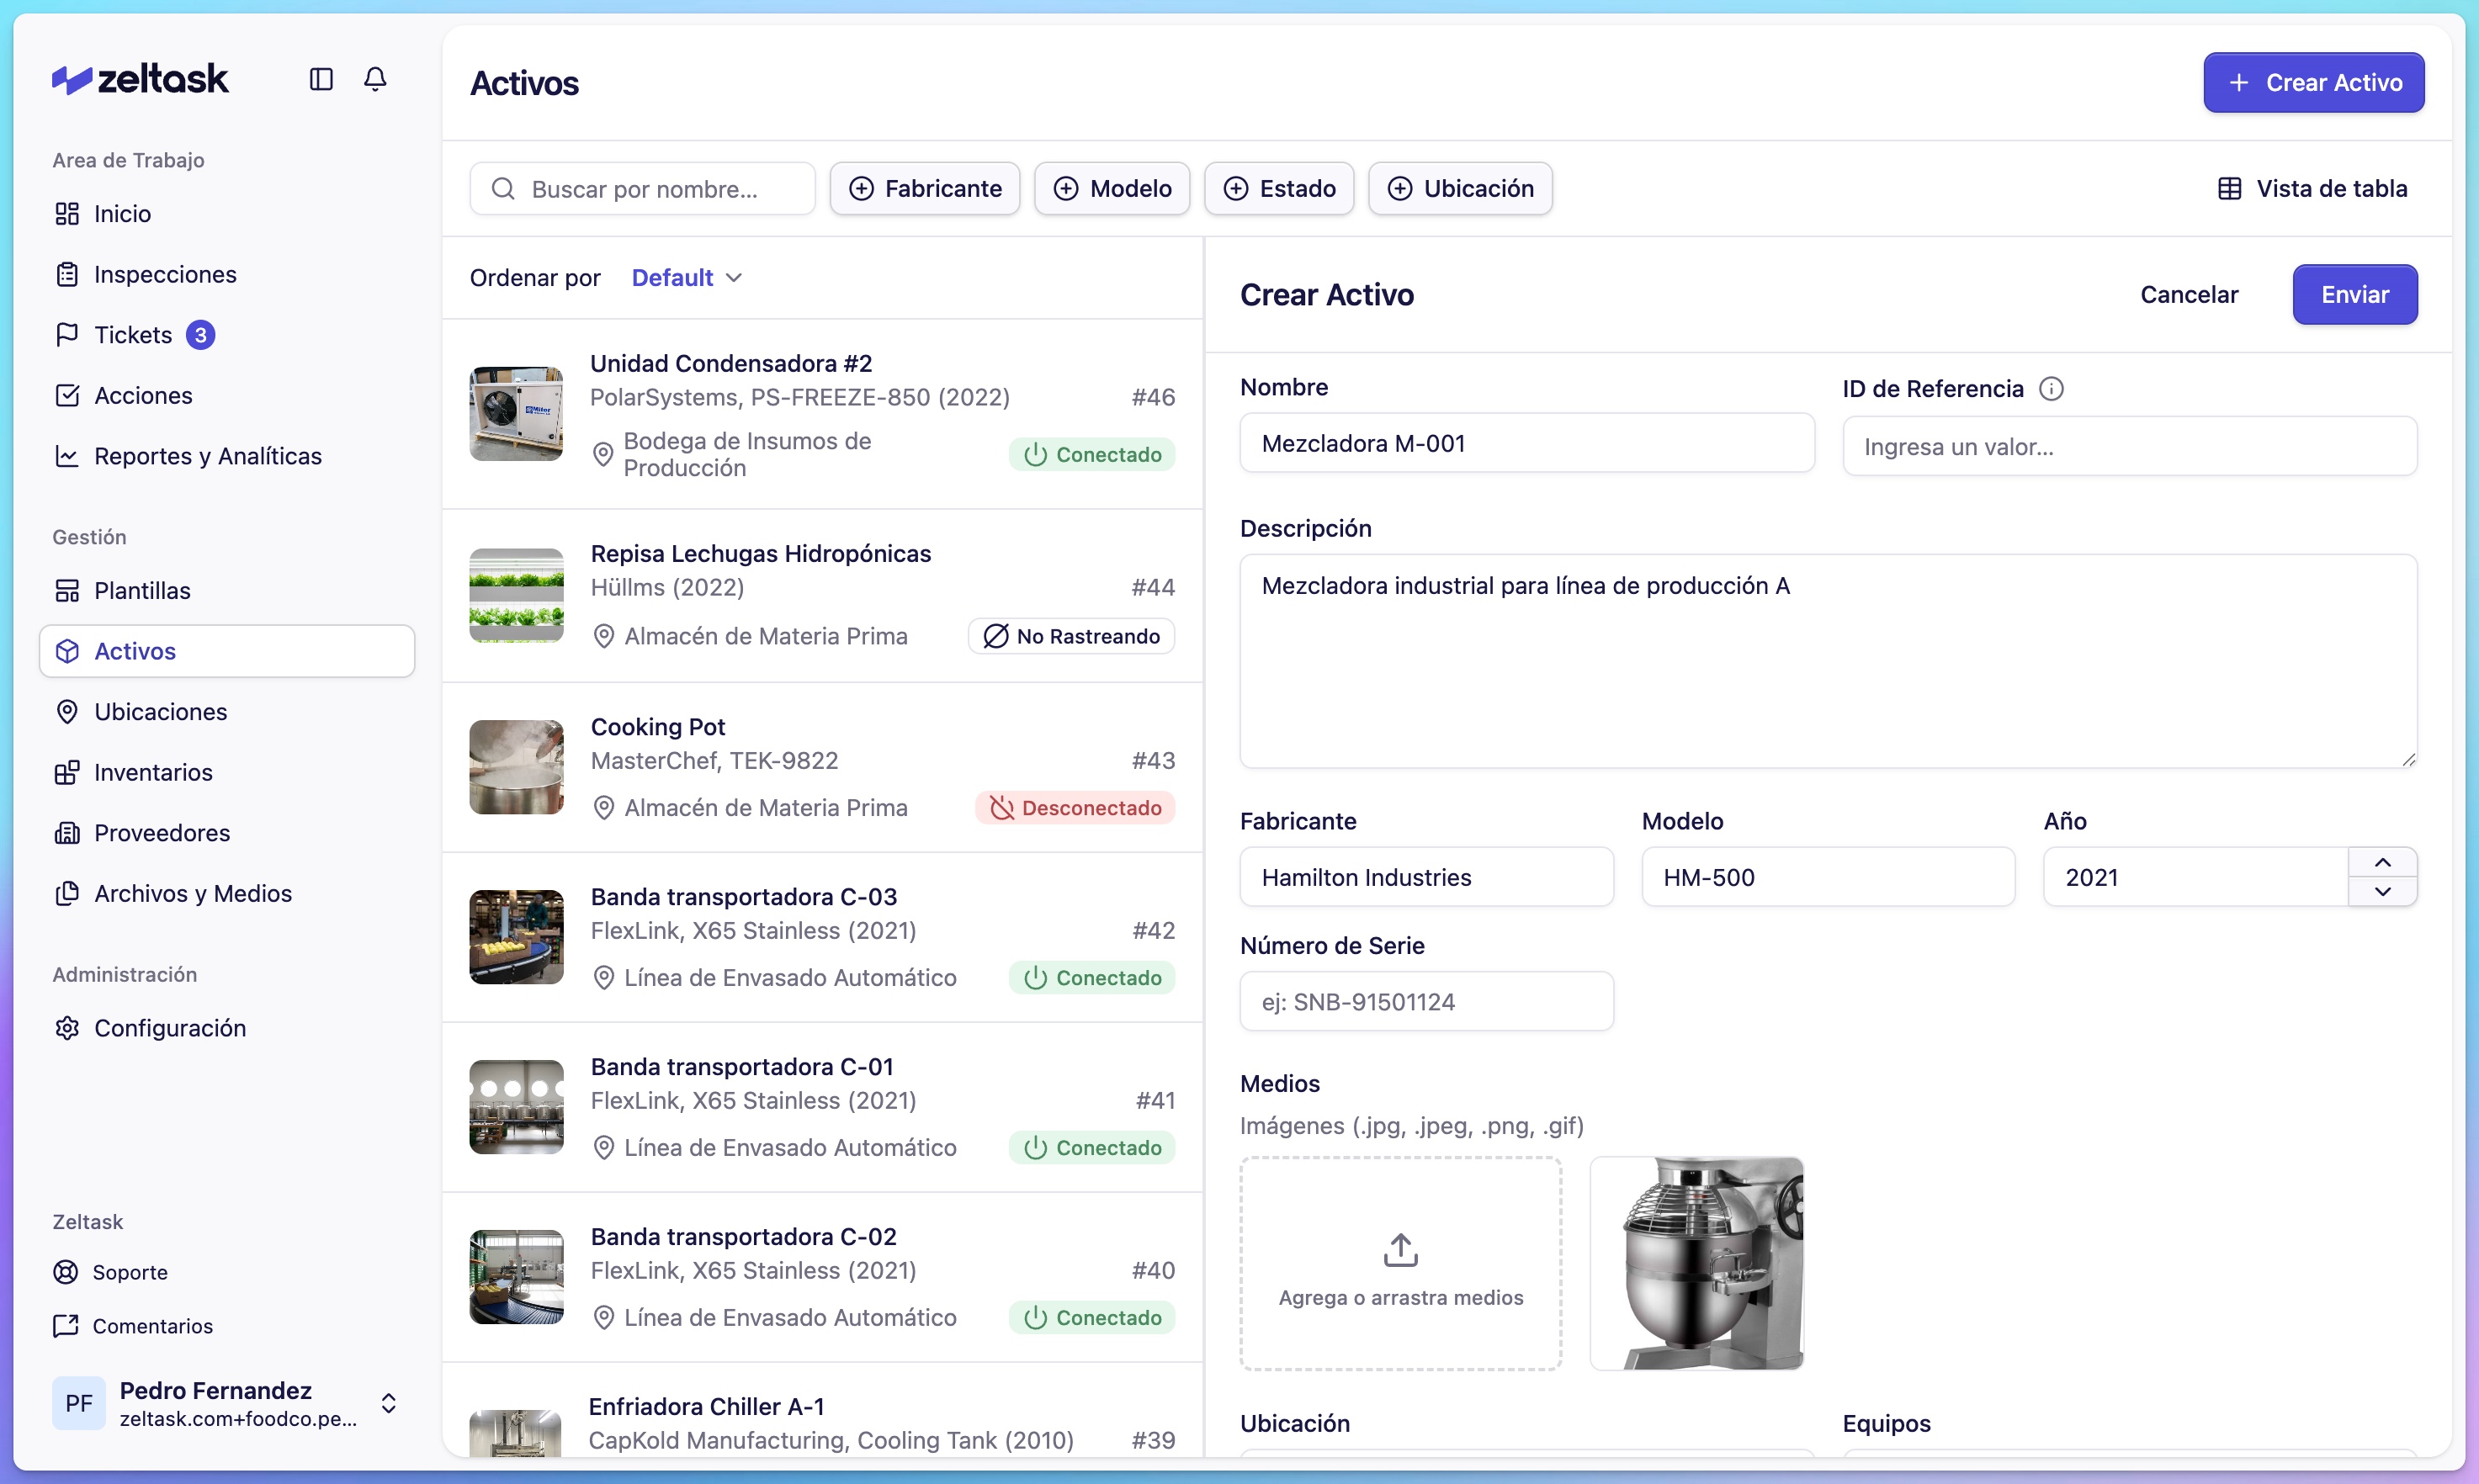Click the upload icon in the media drop zone
Screen dimensions: 2479x1484
click(1400, 1249)
